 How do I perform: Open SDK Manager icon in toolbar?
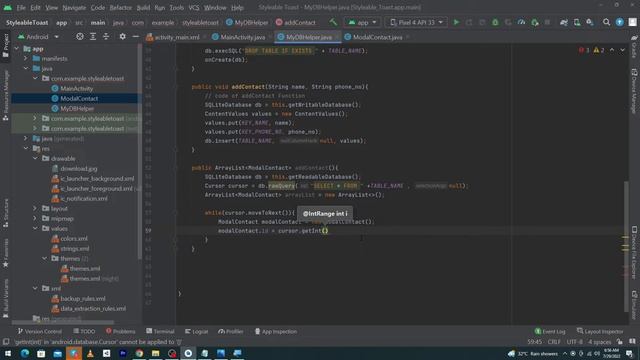(x=590, y=22)
